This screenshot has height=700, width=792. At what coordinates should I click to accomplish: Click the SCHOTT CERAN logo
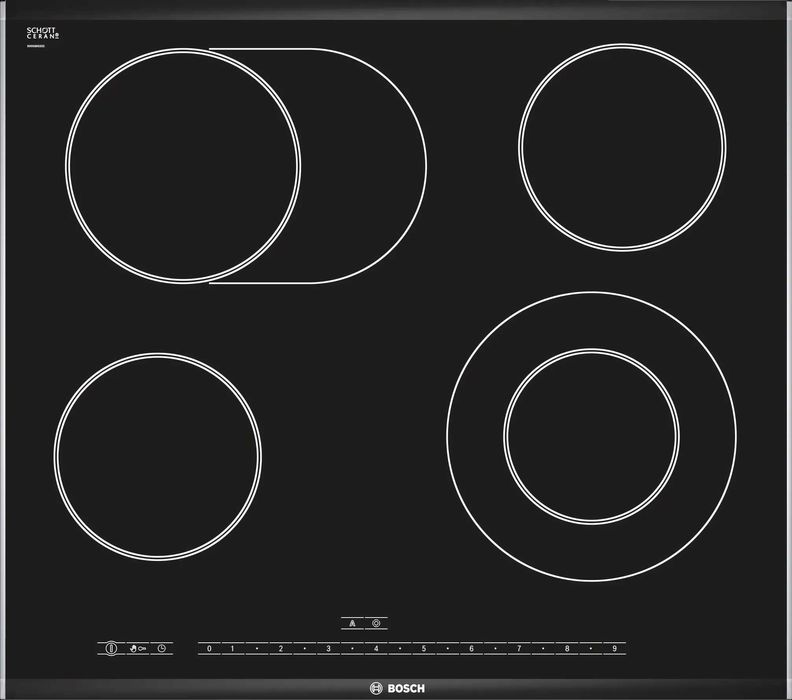[43, 33]
